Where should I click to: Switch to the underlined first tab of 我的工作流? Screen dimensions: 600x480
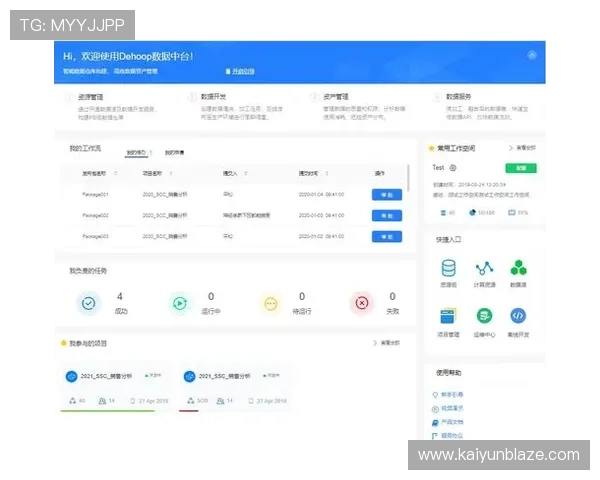coord(137,153)
